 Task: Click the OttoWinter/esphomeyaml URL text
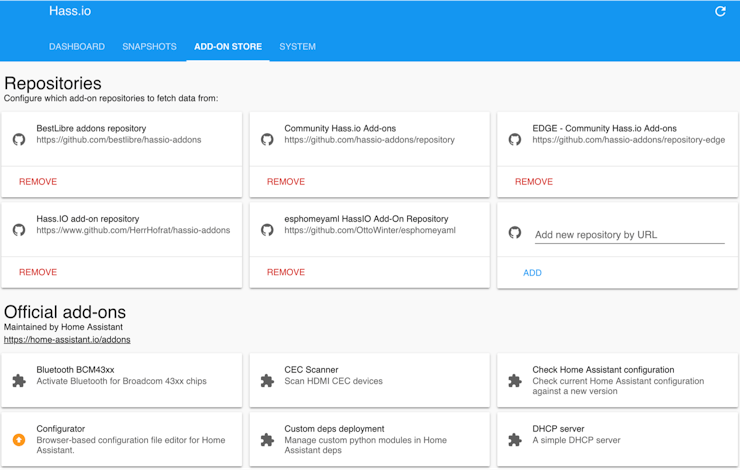coord(370,230)
